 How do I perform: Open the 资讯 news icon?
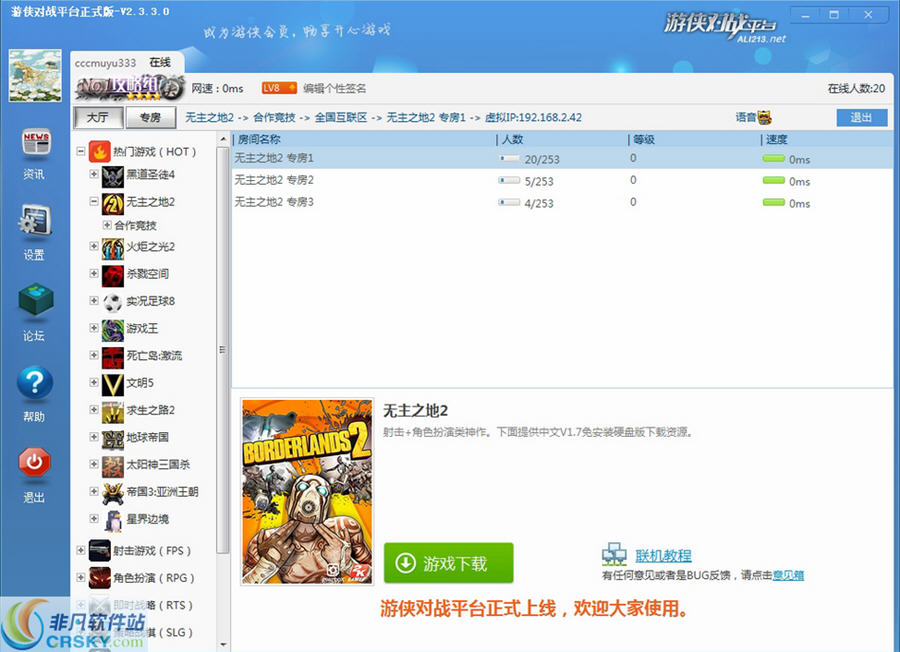click(x=36, y=142)
